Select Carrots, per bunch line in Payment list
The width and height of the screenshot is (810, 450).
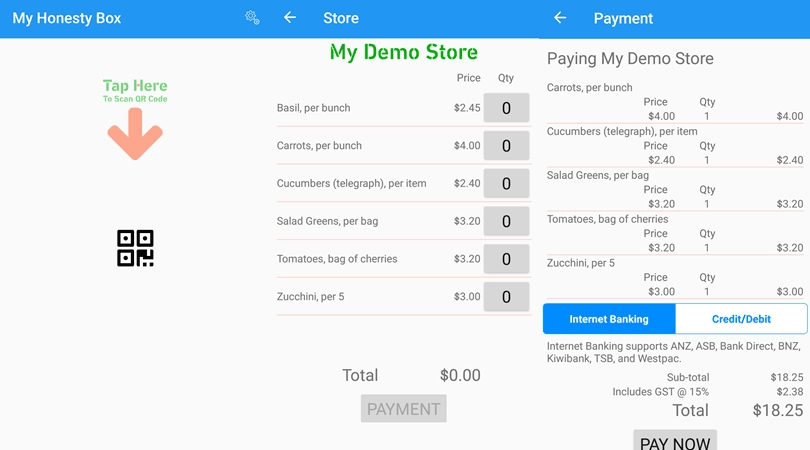pyautogui.click(x=590, y=88)
